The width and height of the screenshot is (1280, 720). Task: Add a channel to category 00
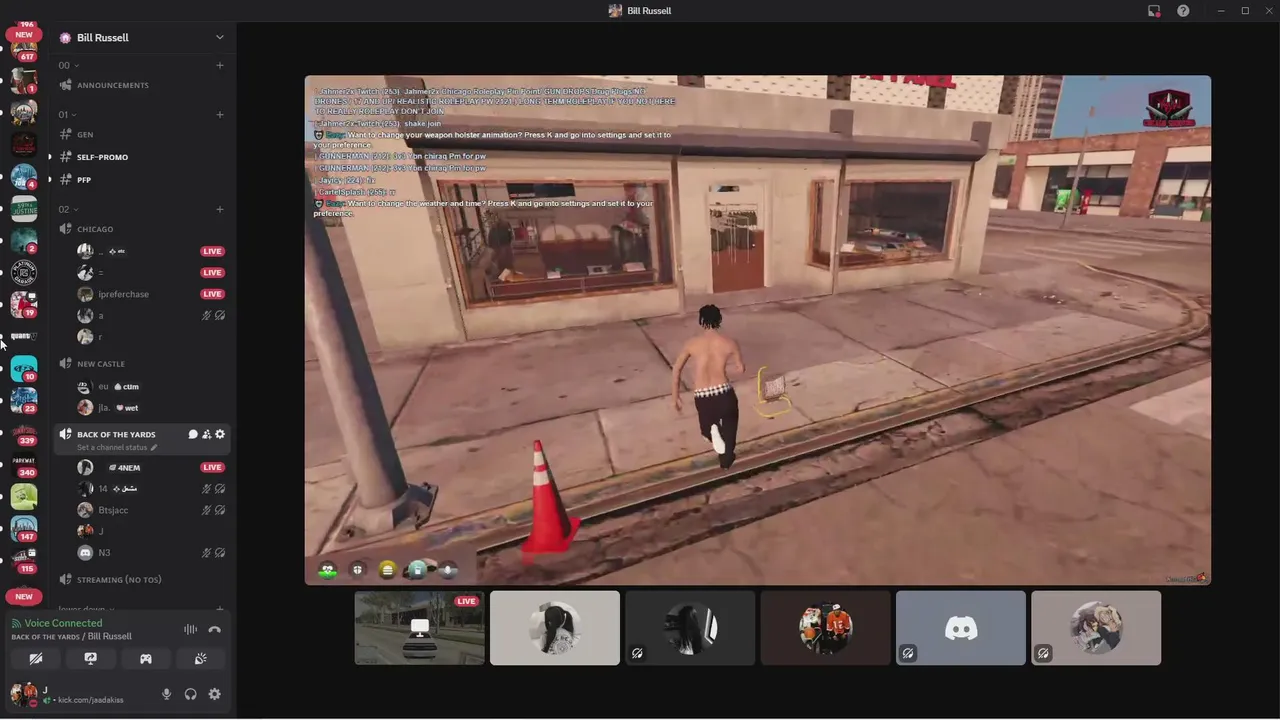[x=220, y=65]
